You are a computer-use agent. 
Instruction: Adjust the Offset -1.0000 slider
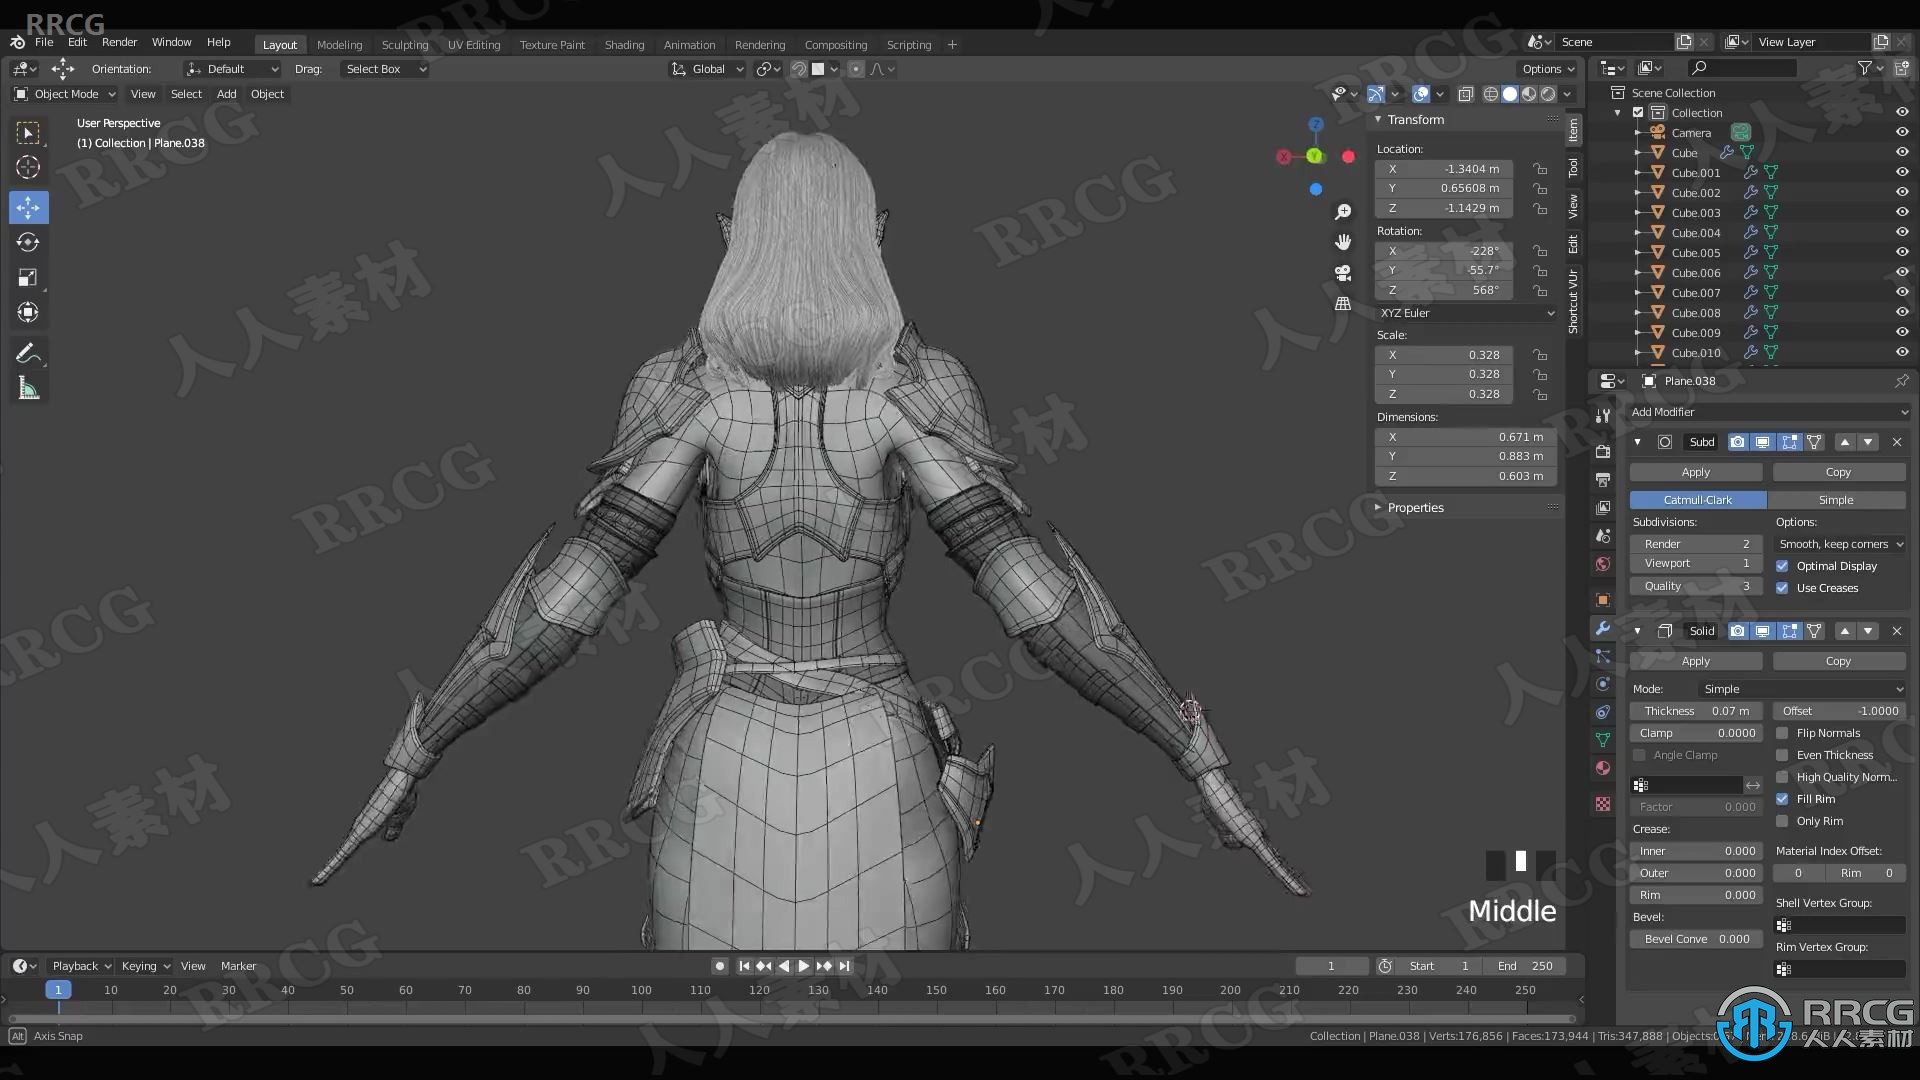[x=1839, y=711]
